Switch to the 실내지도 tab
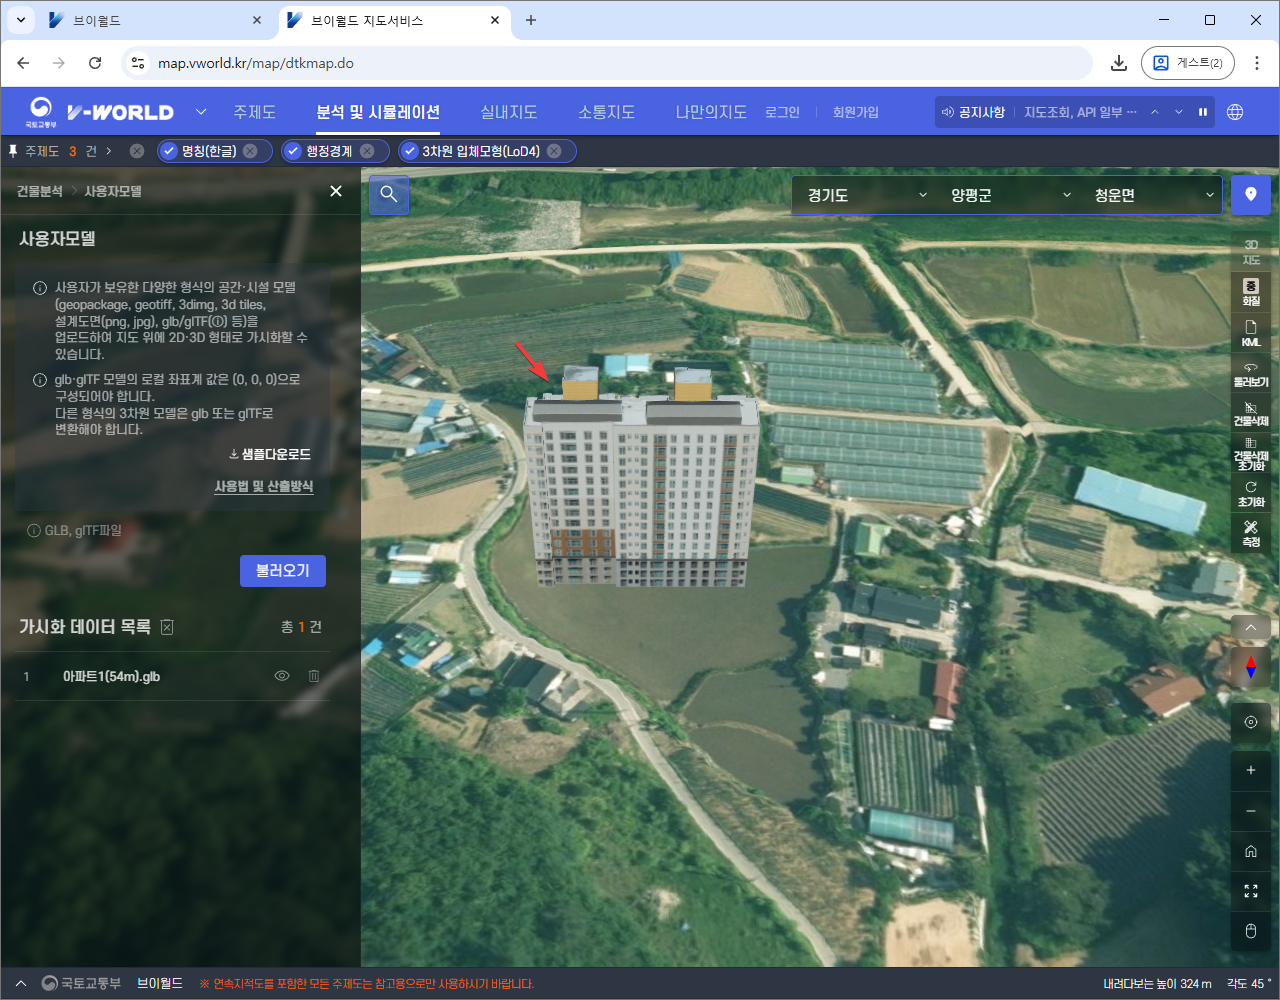1280x1000 pixels. tap(508, 112)
